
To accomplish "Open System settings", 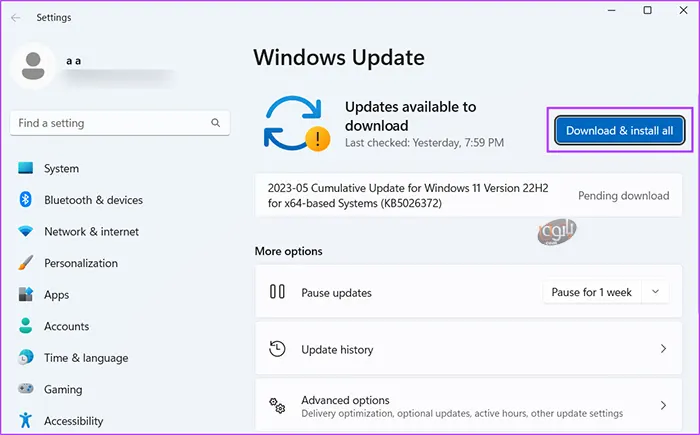I will tap(62, 169).
